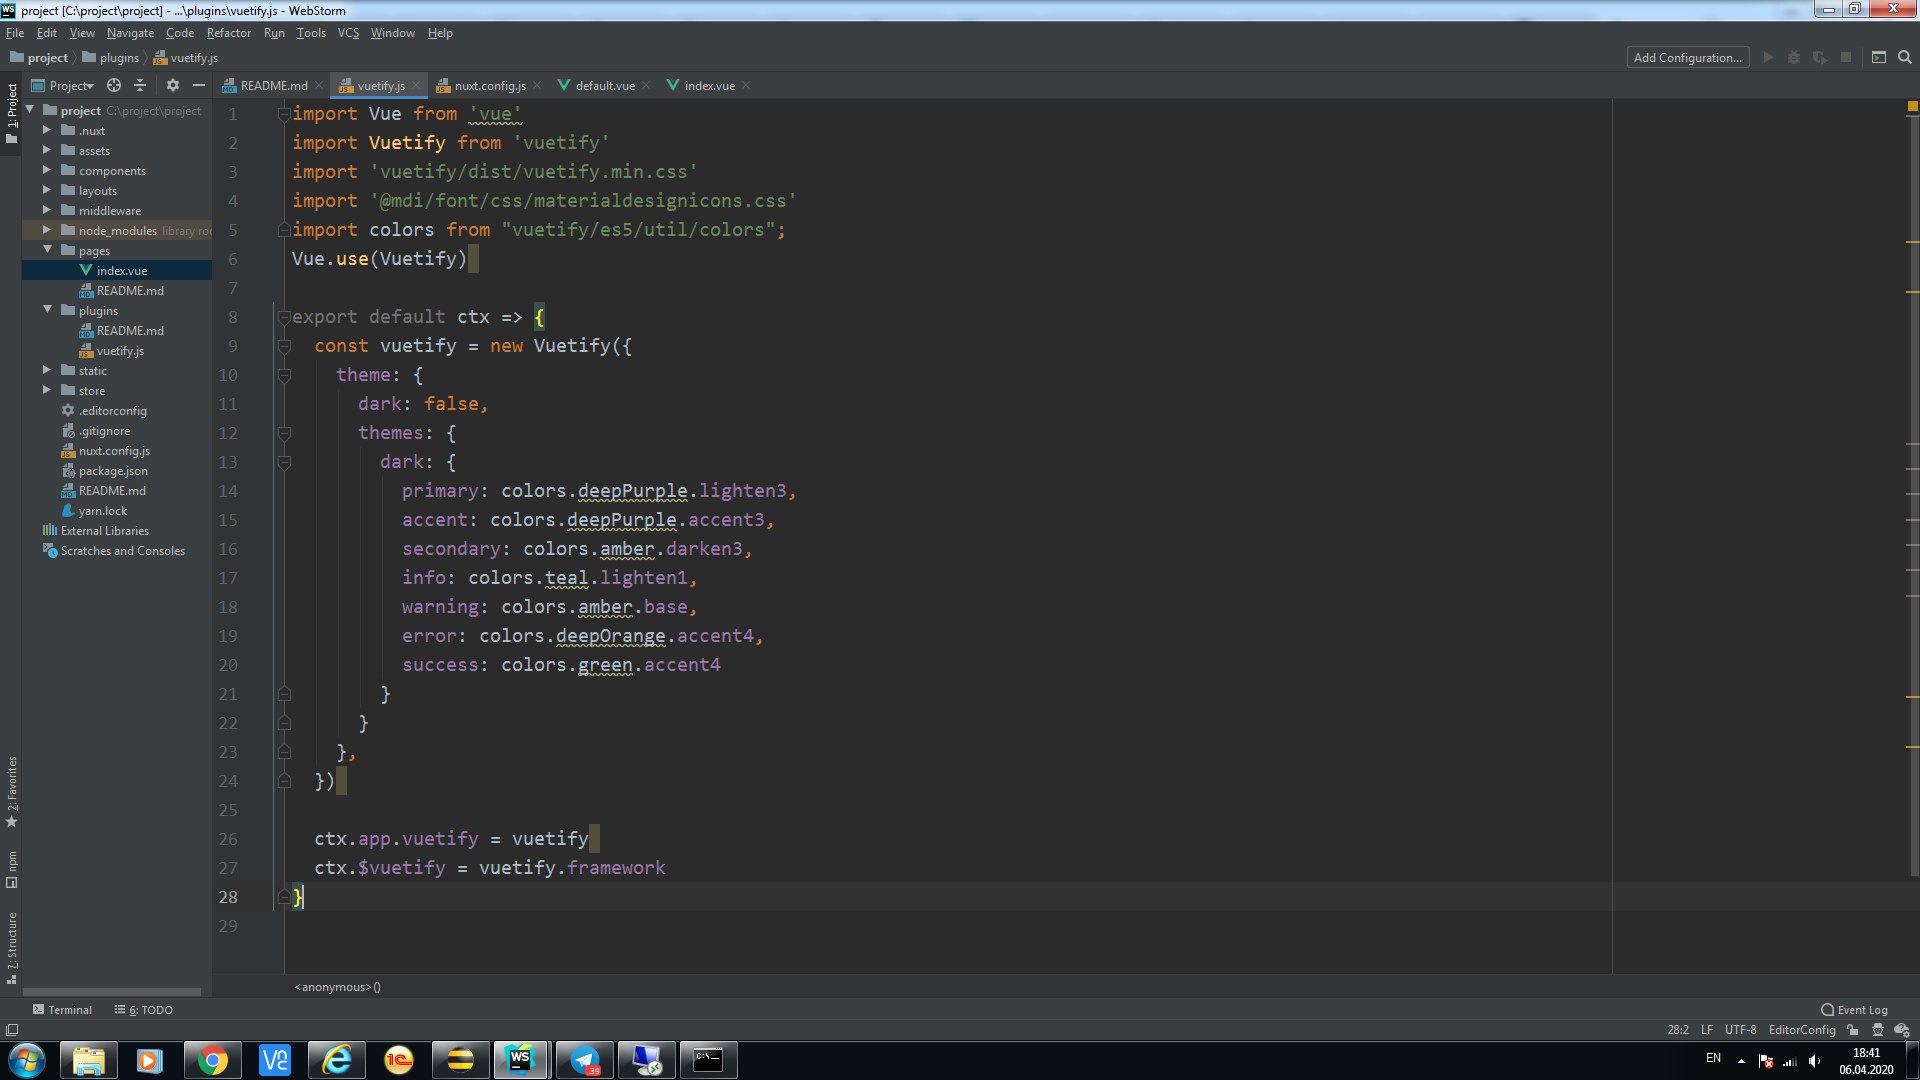Click the Stop square icon in toolbar
The height and width of the screenshot is (1080, 1920).
1846,58
